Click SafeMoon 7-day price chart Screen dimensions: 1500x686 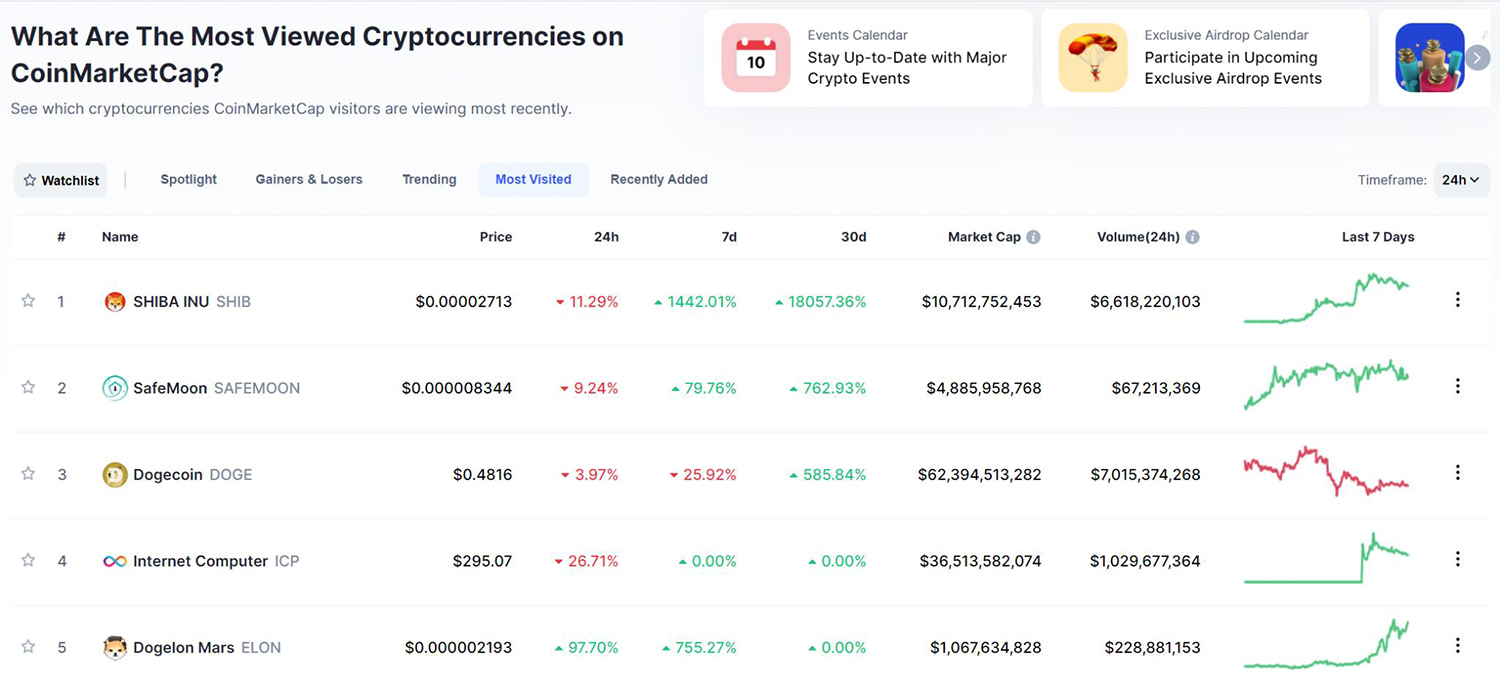coord(1326,385)
